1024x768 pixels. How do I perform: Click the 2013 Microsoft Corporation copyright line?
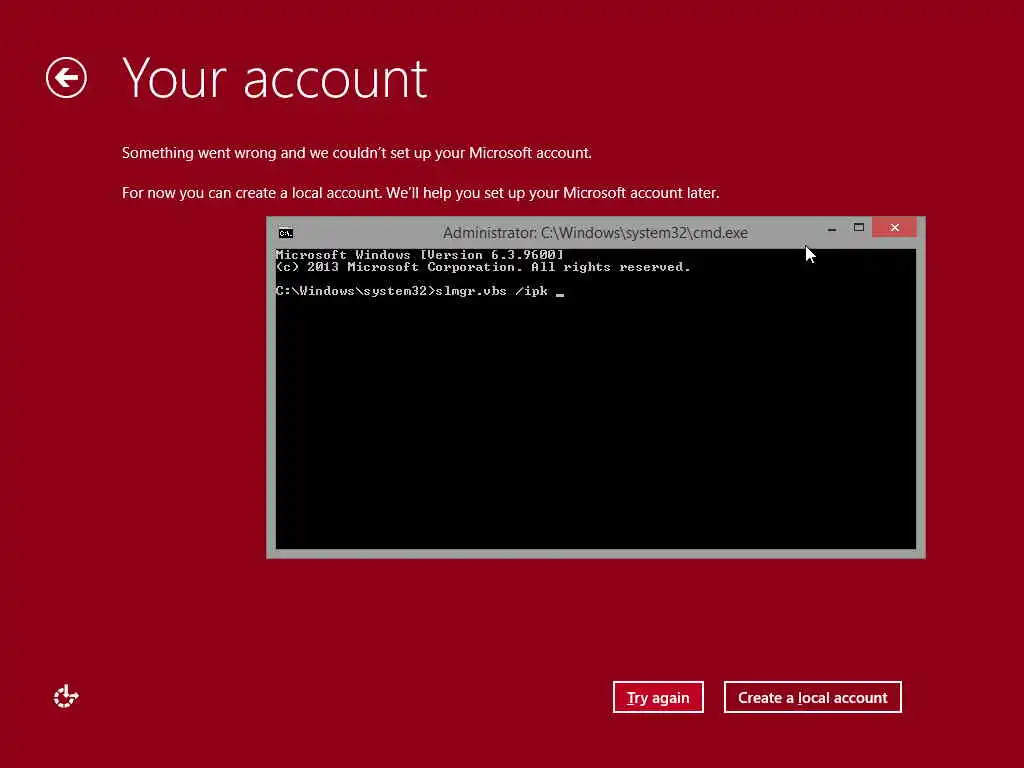(x=483, y=267)
